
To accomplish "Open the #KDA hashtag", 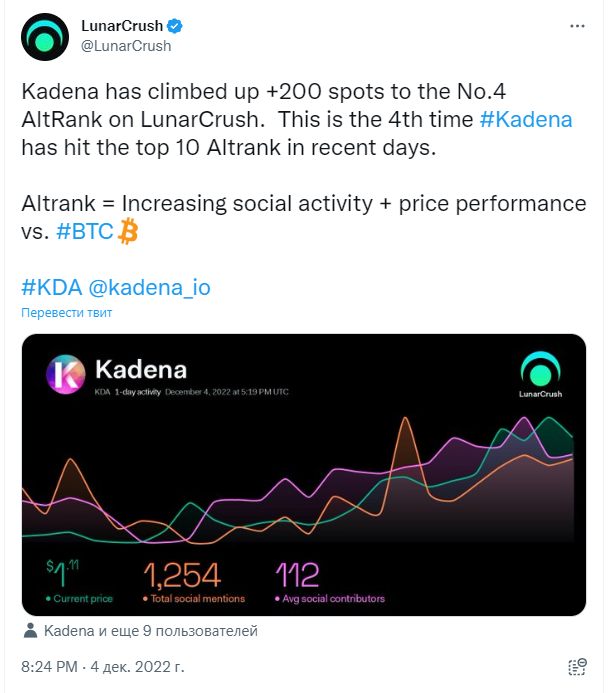I will pos(52,288).
